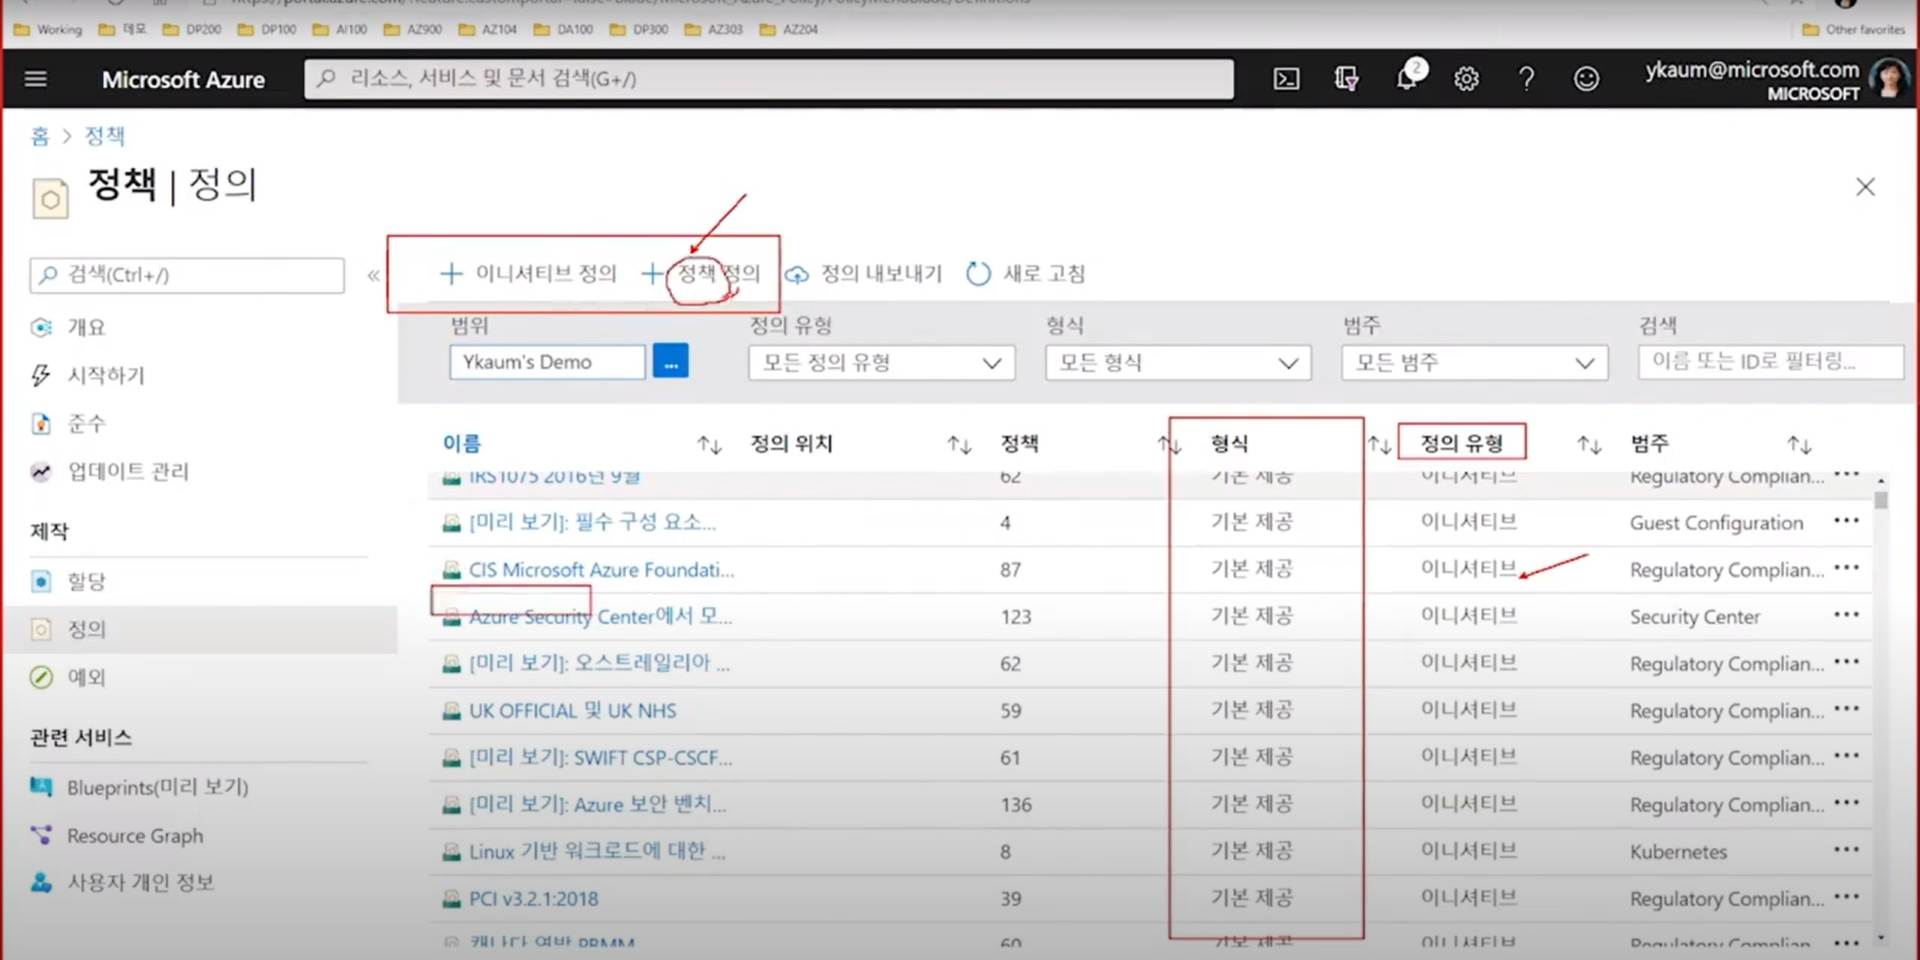Open Azure Security Center에서 모... definition
This screenshot has height=960, width=1920.
[x=600, y=617]
